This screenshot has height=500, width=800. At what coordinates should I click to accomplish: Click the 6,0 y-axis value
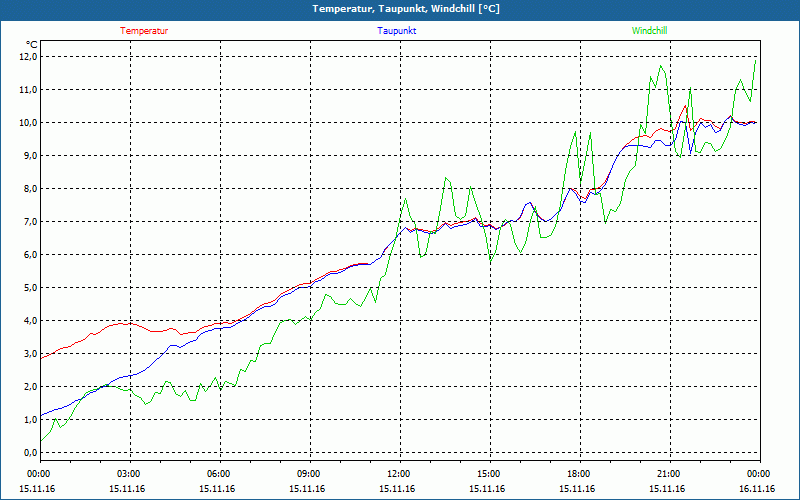point(30,255)
